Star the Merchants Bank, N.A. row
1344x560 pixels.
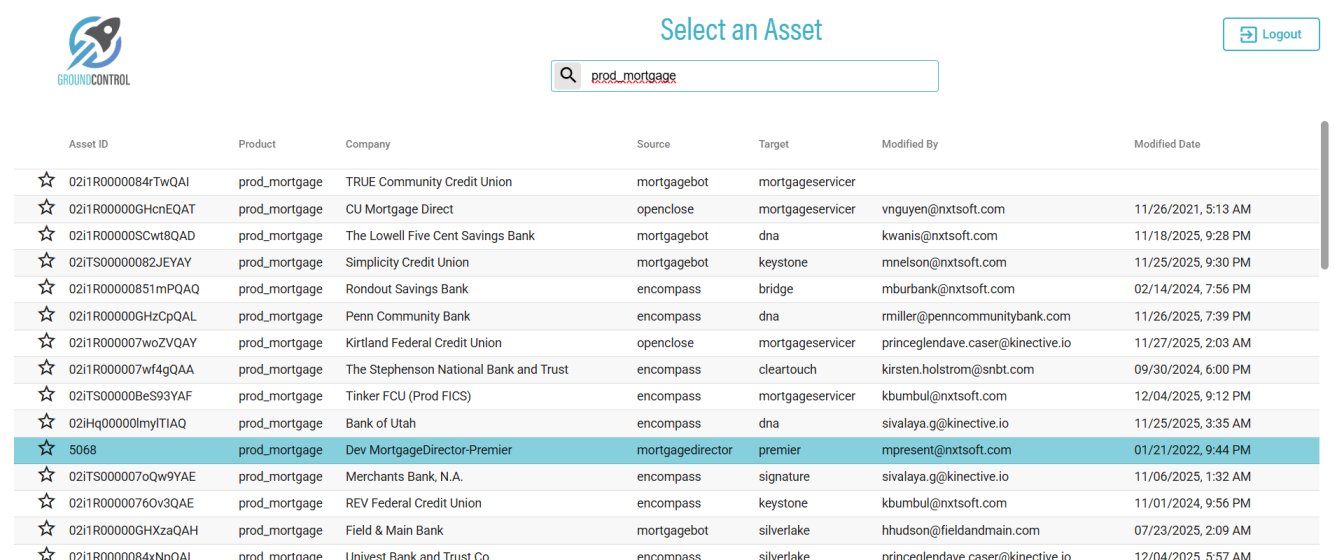46,475
